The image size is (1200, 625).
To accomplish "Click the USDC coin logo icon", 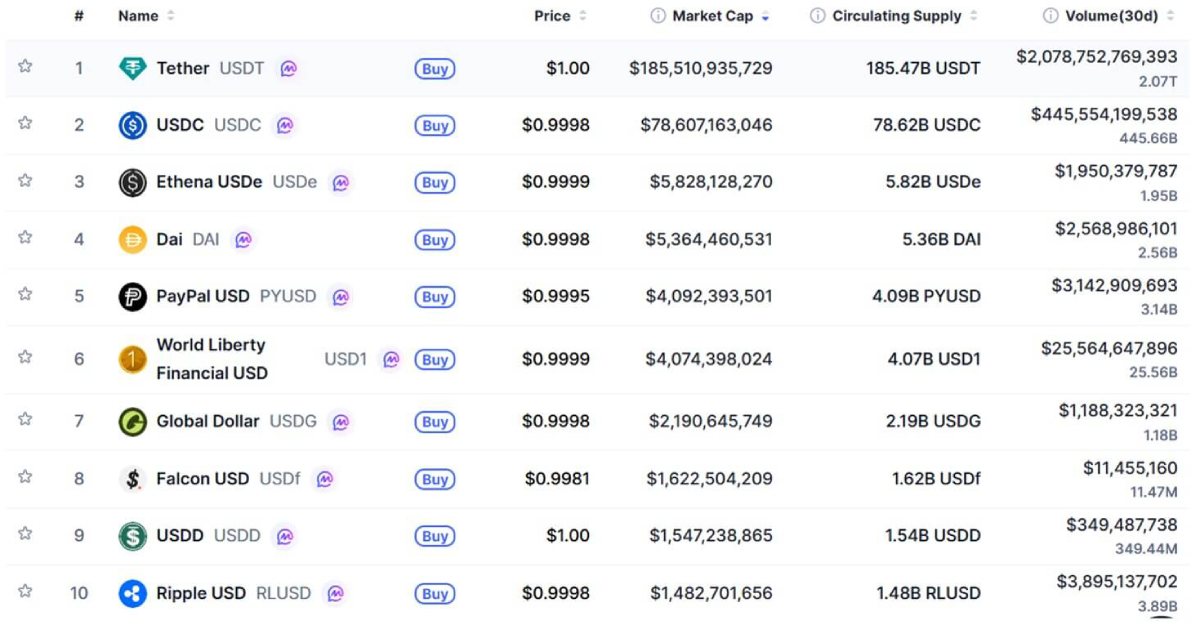I will 132,126.
